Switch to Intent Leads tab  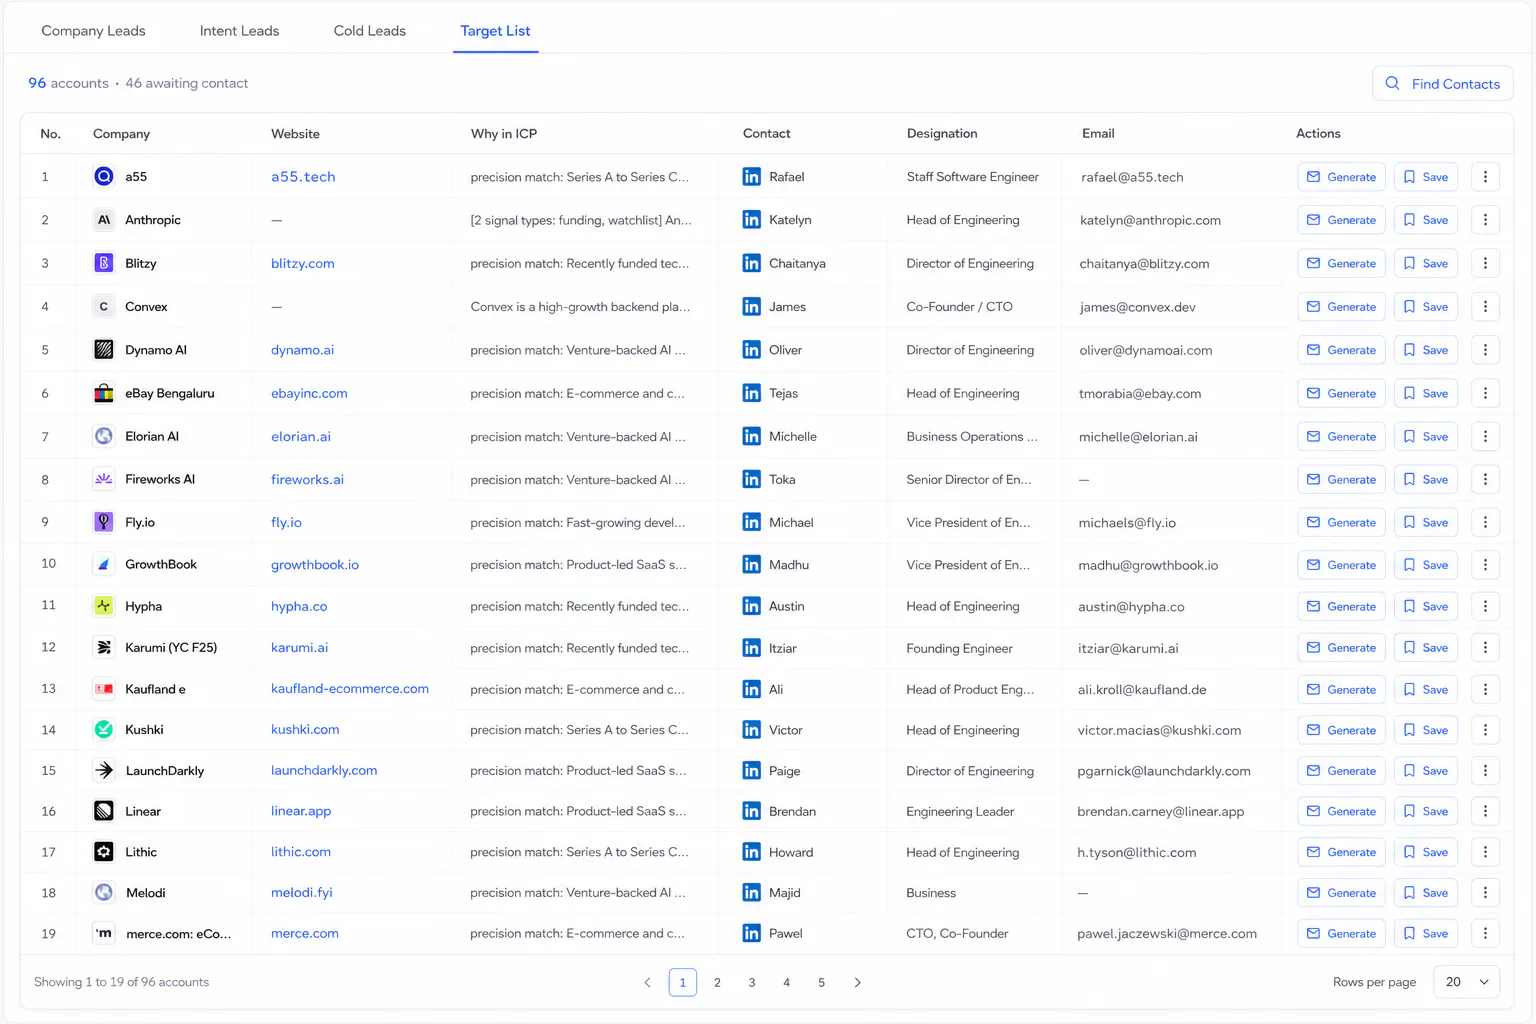(239, 31)
